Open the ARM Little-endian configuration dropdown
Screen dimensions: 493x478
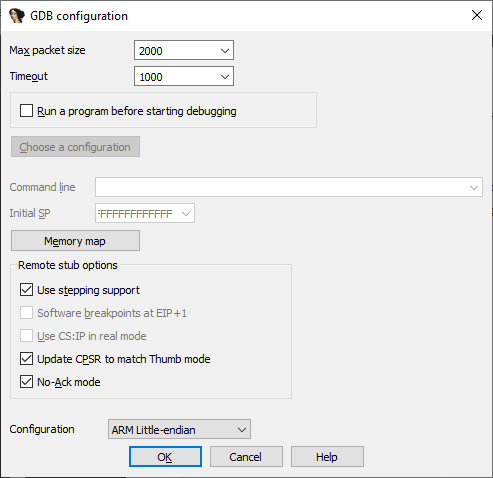click(x=179, y=429)
